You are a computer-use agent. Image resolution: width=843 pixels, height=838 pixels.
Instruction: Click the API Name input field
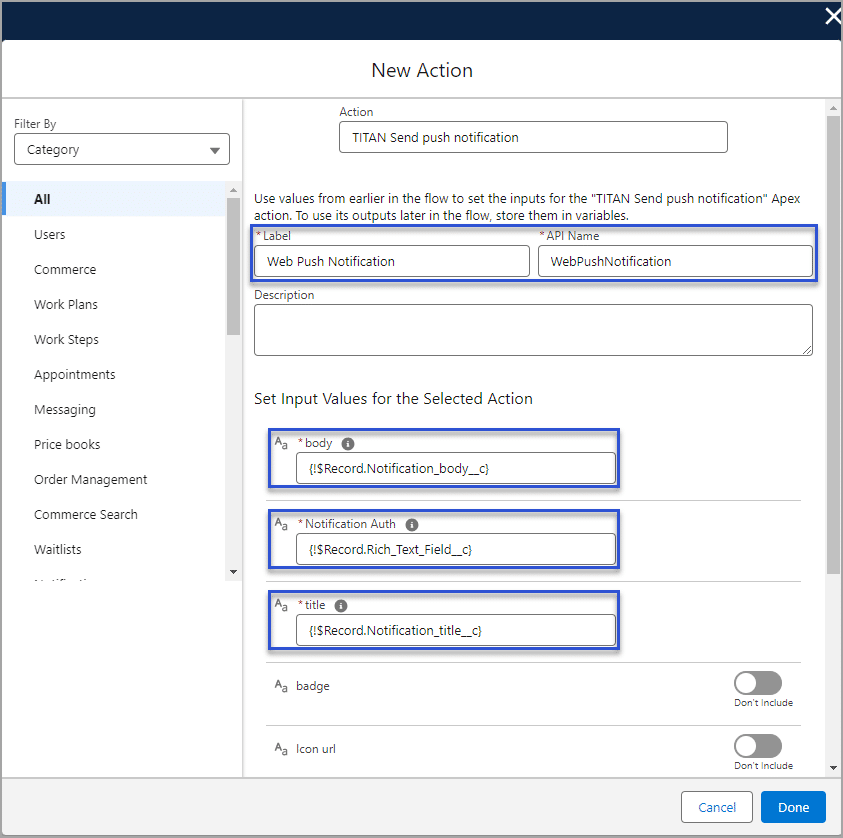(x=675, y=261)
